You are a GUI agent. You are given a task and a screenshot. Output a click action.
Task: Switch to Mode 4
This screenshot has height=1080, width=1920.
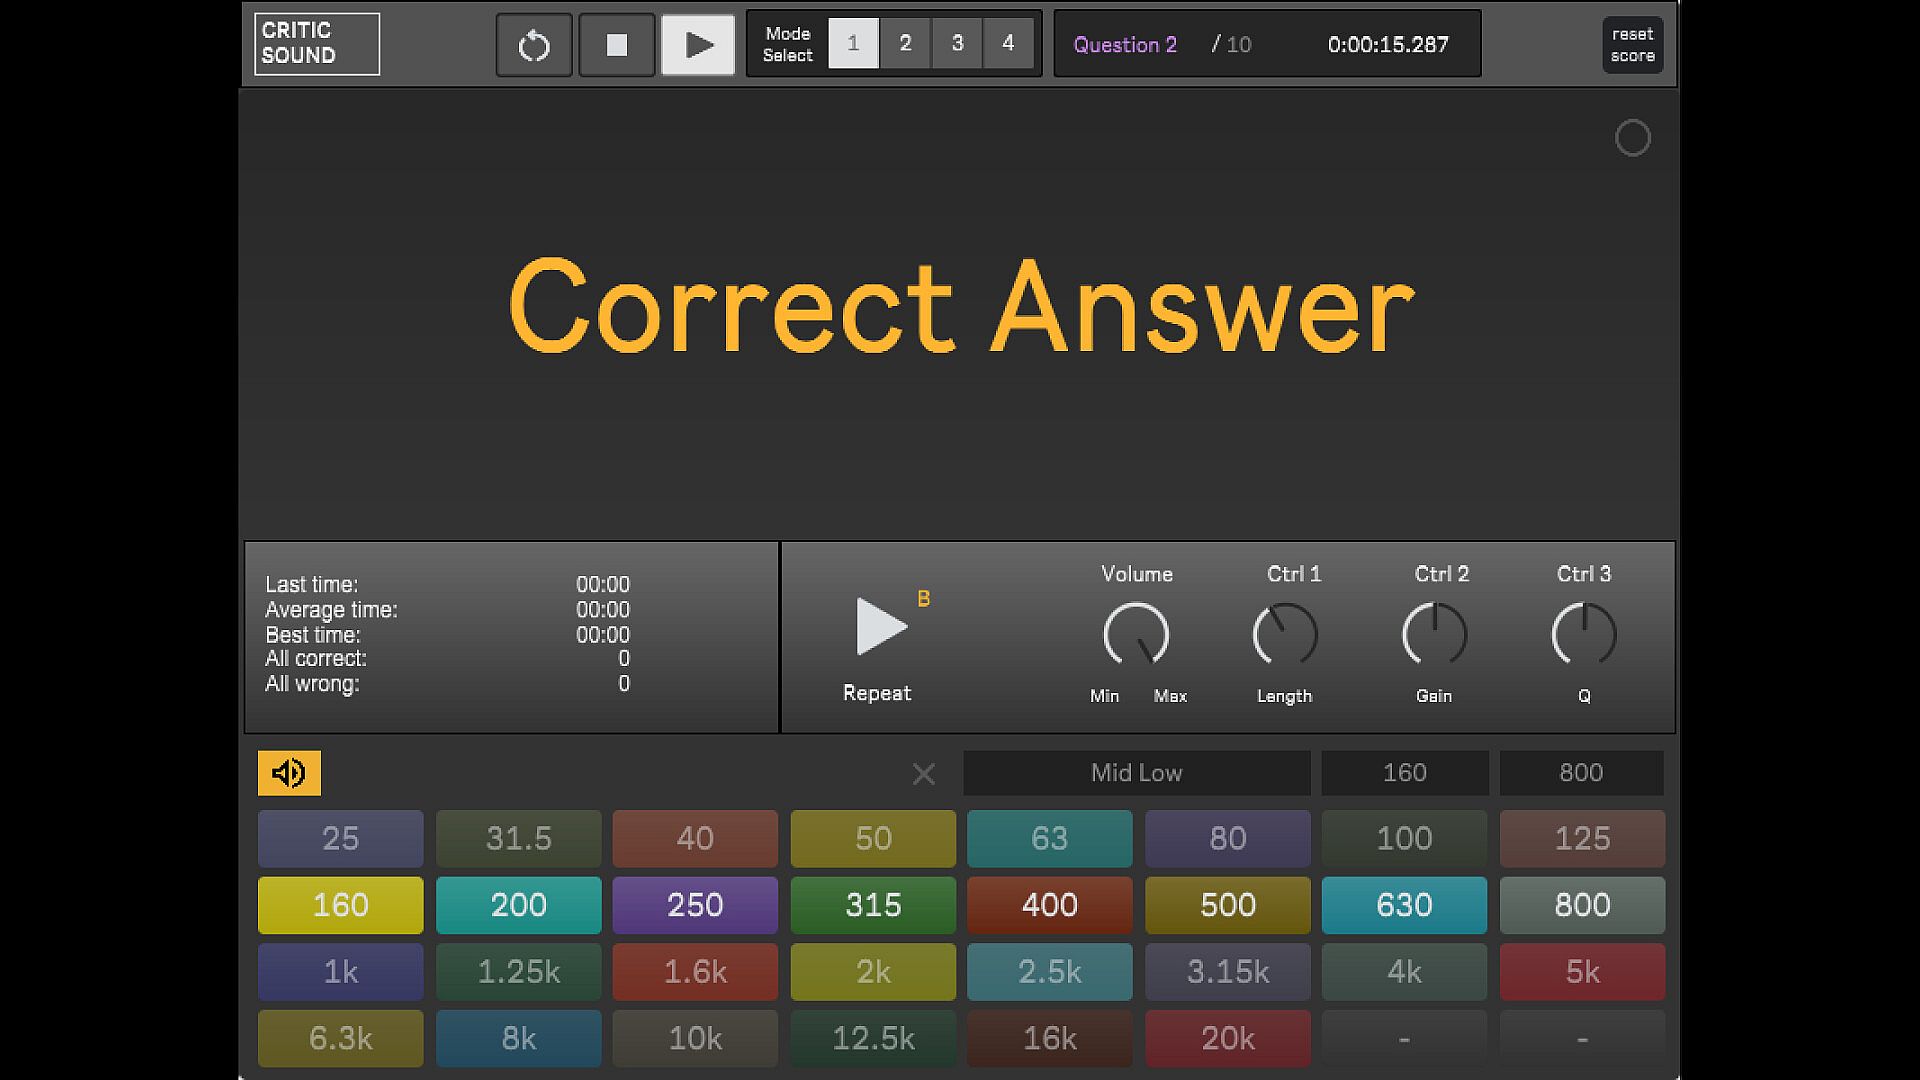pos(1008,44)
